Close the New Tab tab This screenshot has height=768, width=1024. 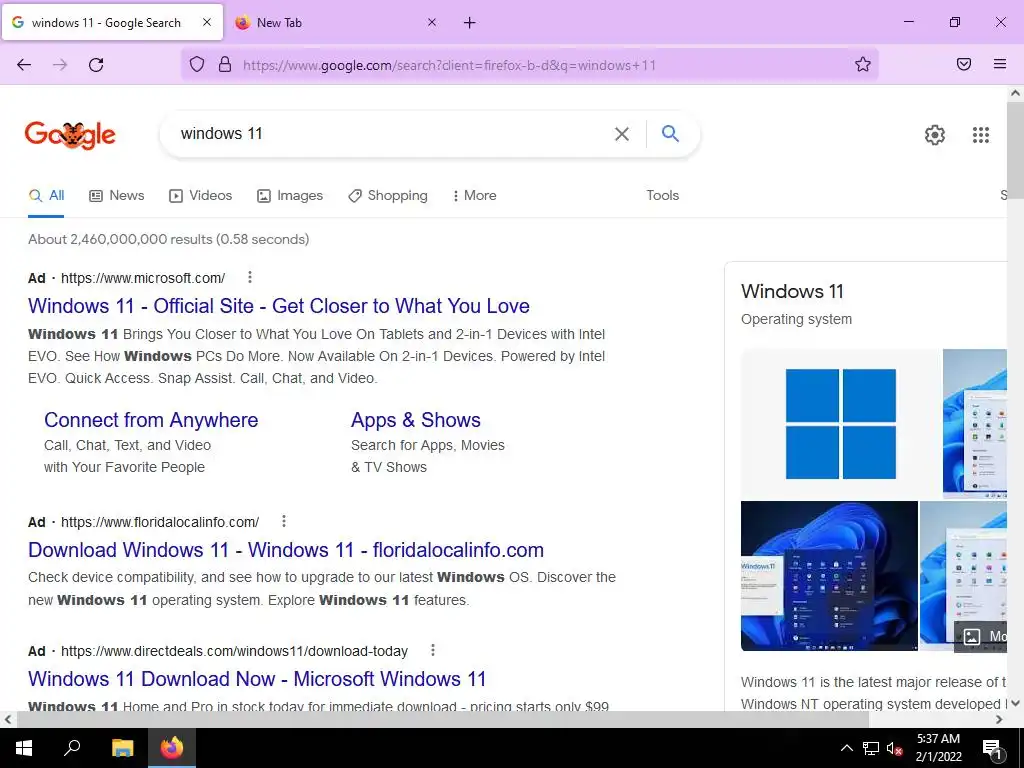[432, 22]
